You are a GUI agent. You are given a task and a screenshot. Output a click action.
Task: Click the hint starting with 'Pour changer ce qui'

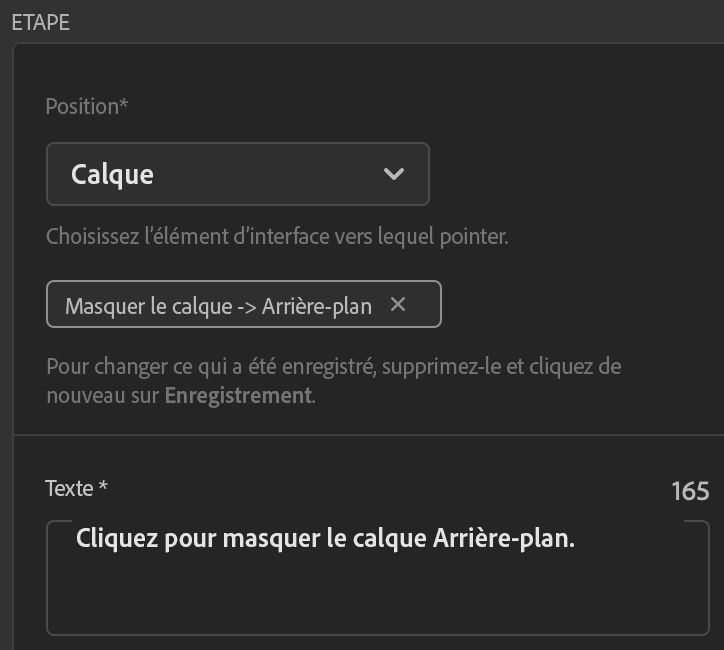[333, 366]
